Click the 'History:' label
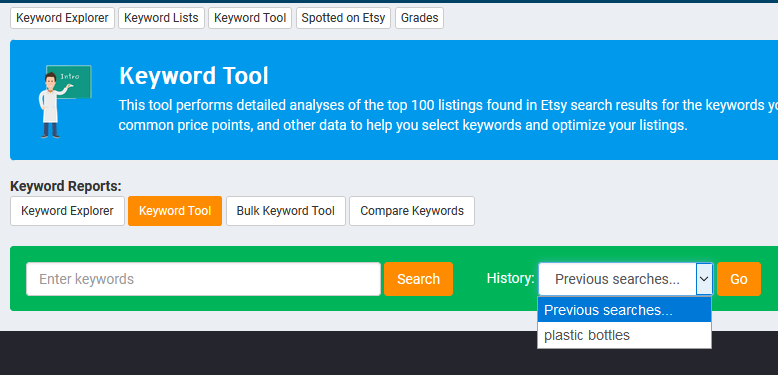The image size is (778, 375). point(511,278)
